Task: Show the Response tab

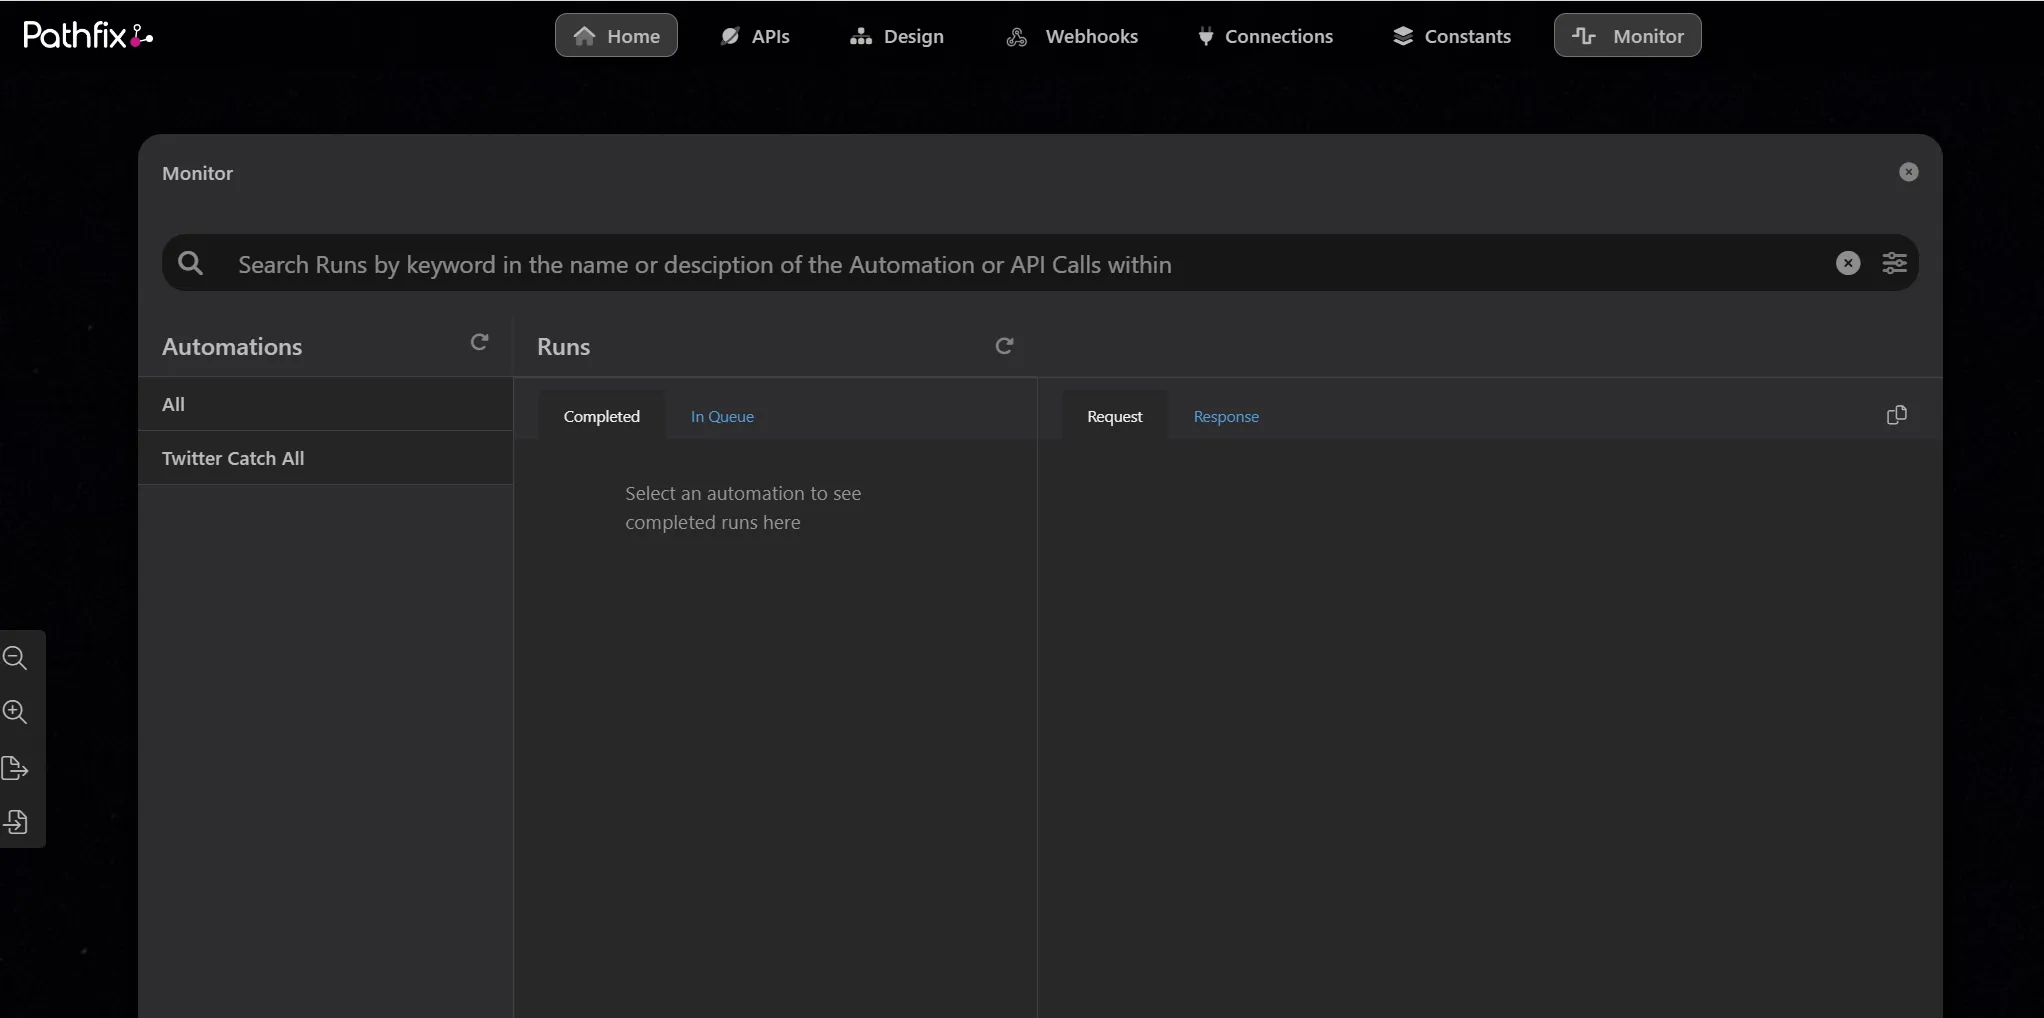Action: pos(1226,416)
